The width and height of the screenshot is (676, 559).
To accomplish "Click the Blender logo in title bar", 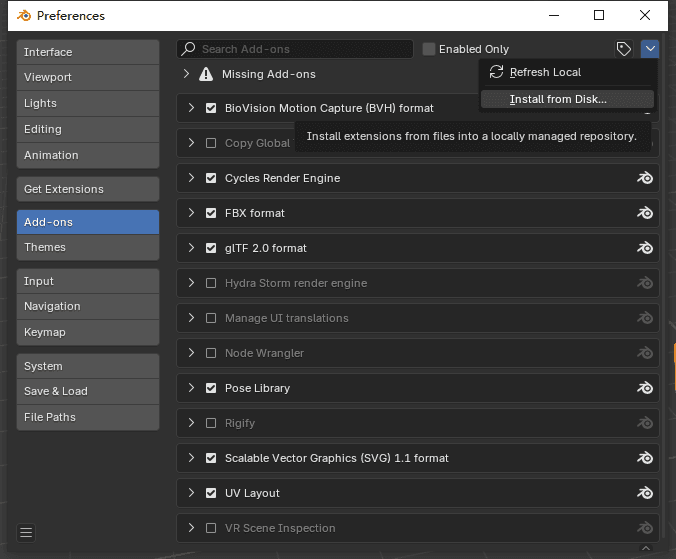I will coord(24,16).
